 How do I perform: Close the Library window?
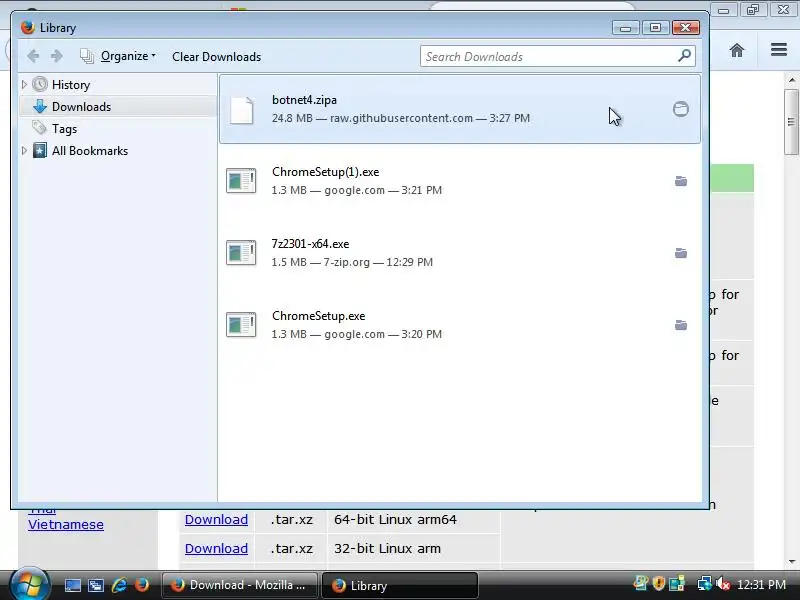tap(686, 28)
